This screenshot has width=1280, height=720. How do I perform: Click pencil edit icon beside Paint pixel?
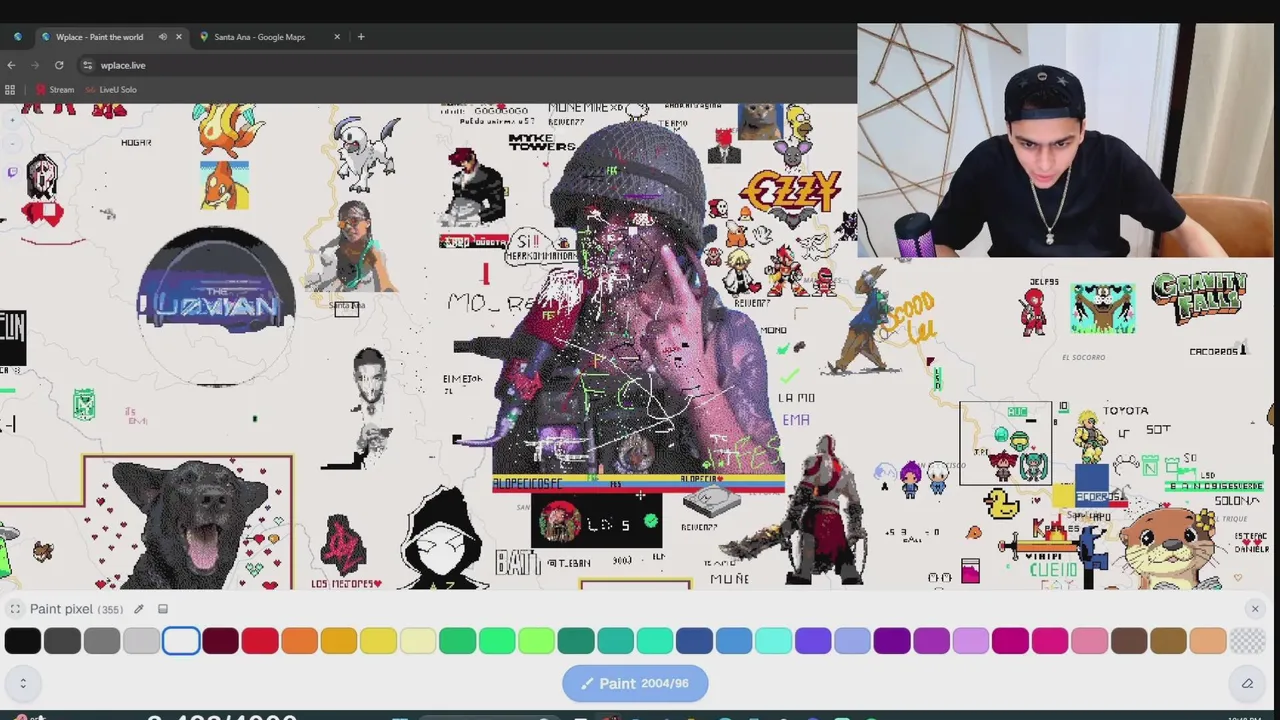(x=139, y=609)
